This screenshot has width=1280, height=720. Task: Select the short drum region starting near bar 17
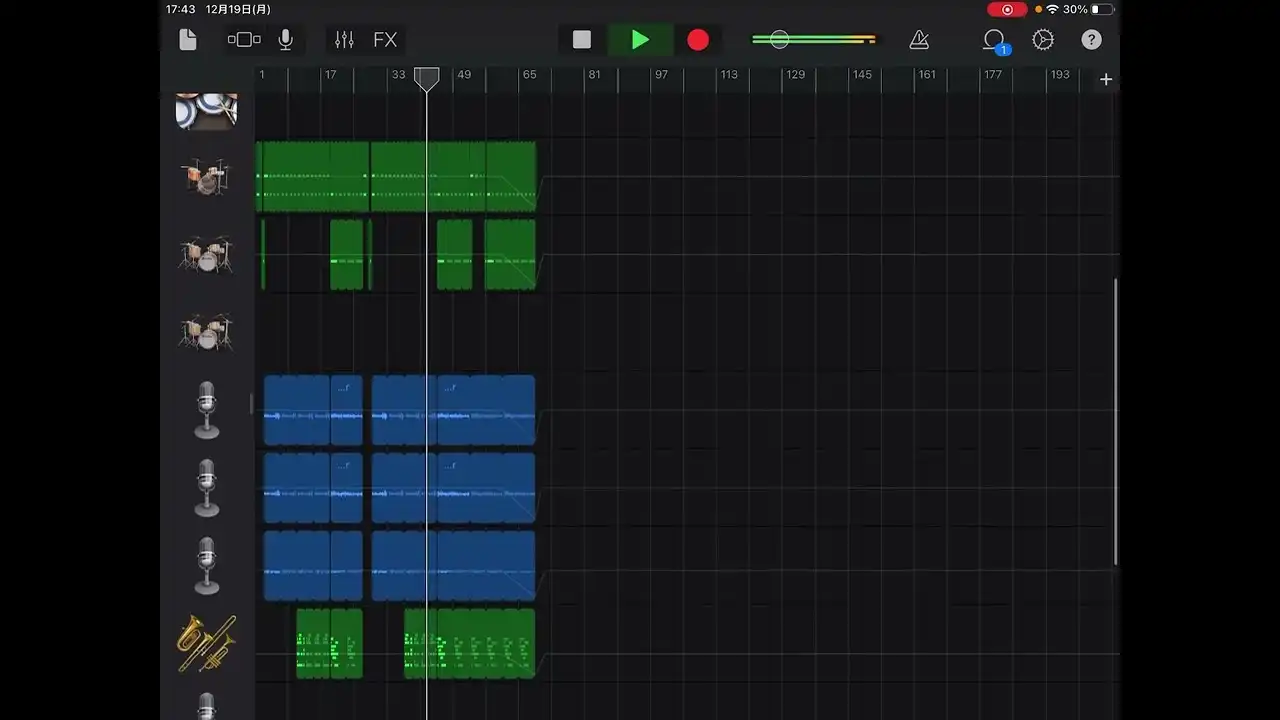[x=347, y=255]
